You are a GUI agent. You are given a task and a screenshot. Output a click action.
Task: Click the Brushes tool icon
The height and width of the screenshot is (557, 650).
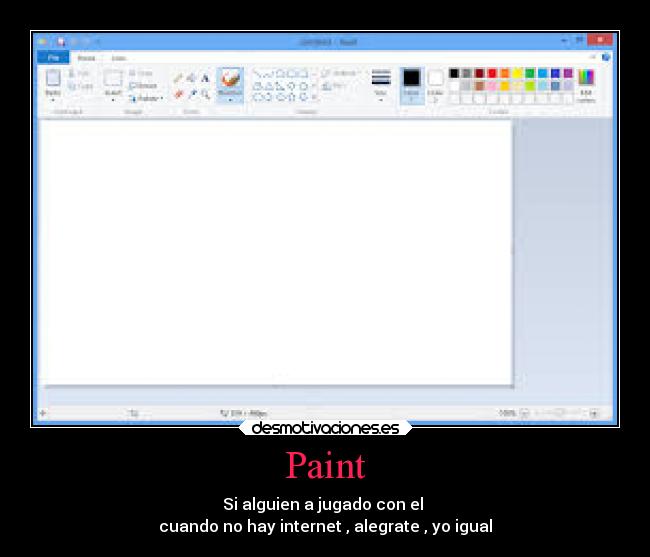coord(230,78)
